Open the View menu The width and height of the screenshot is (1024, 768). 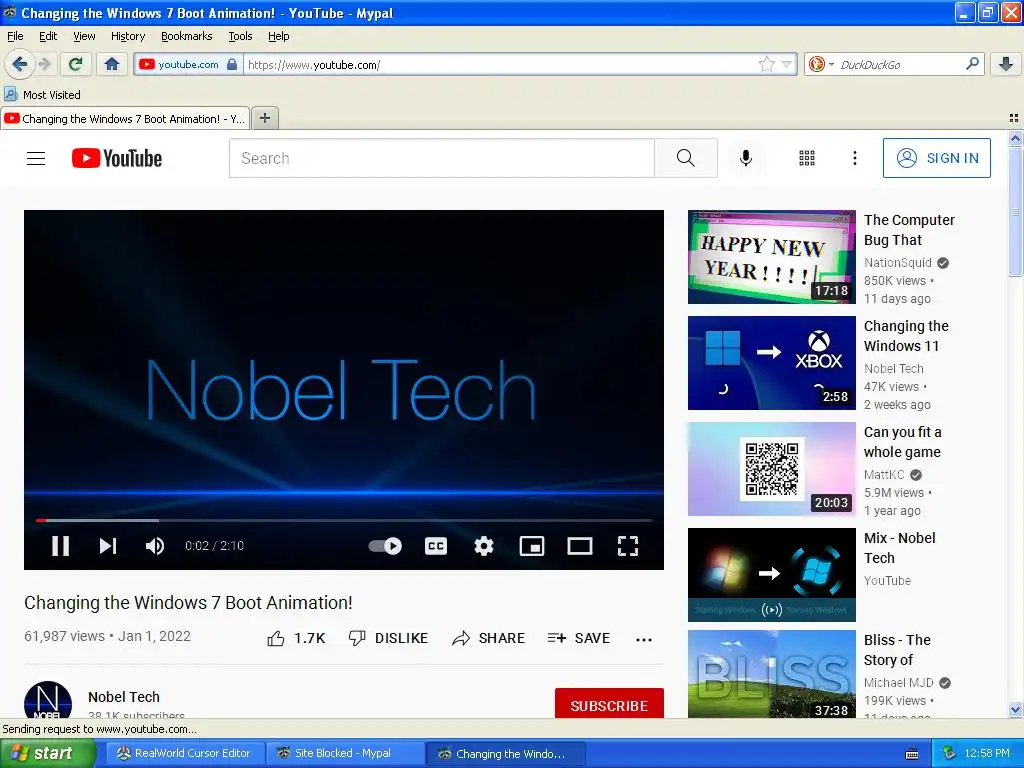tap(84, 37)
